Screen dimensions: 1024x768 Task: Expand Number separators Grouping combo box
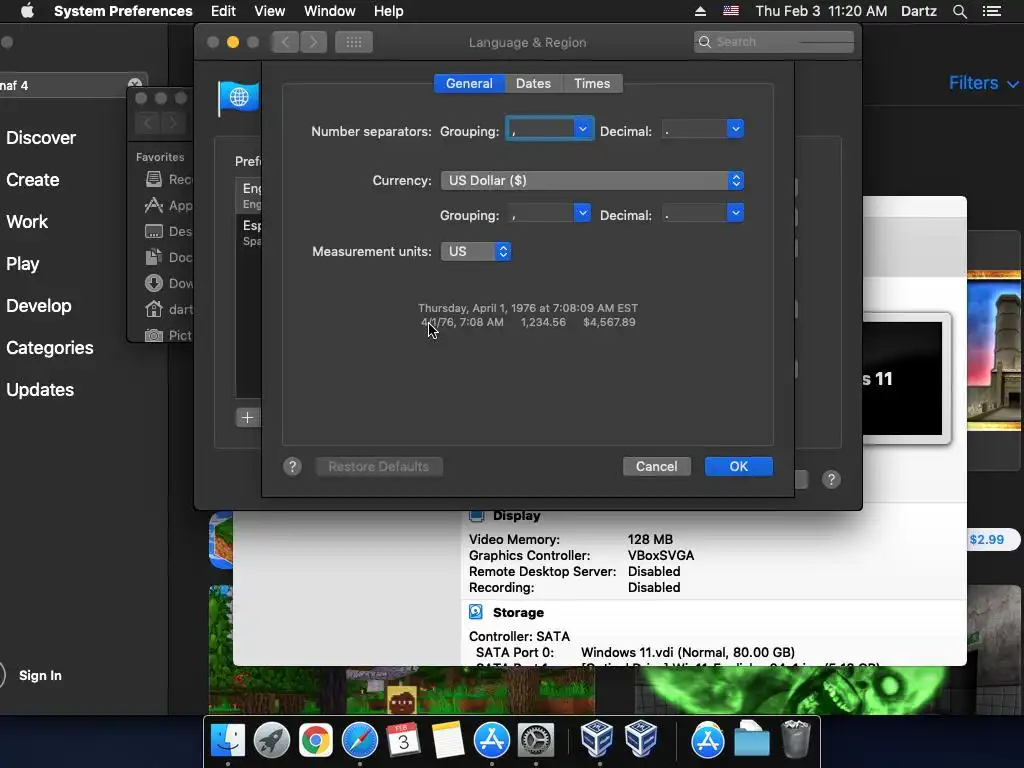click(x=583, y=129)
